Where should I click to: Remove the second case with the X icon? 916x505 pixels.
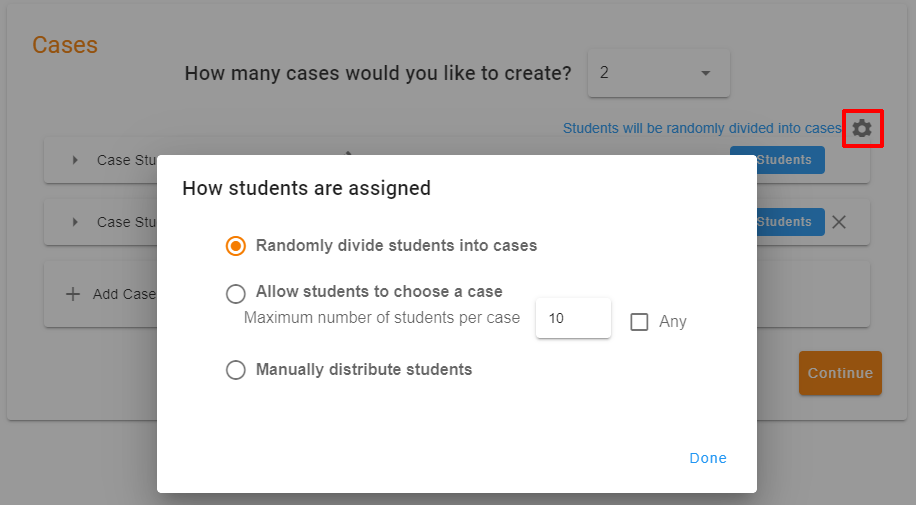pos(839,222)
